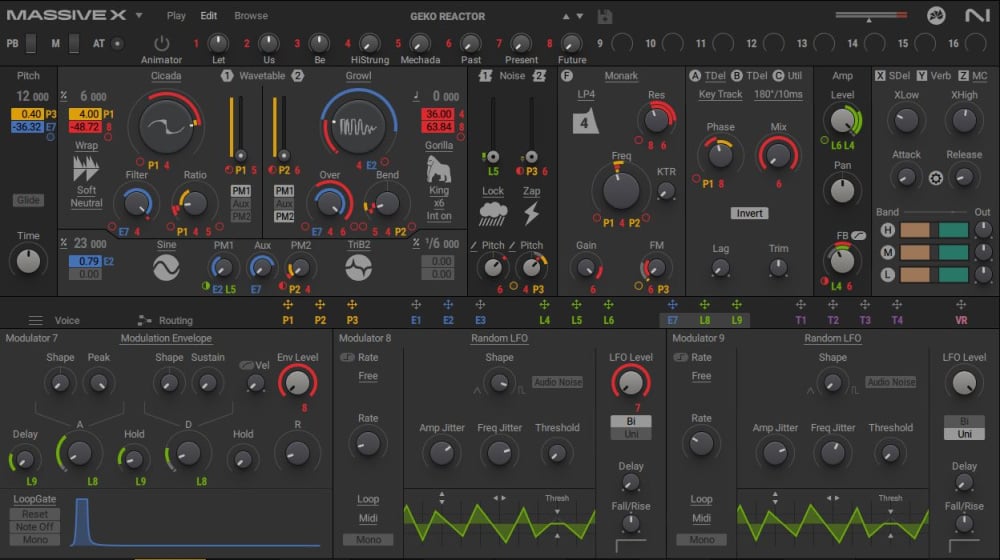Open the Native Instruments NI logo

coord(976,15)
